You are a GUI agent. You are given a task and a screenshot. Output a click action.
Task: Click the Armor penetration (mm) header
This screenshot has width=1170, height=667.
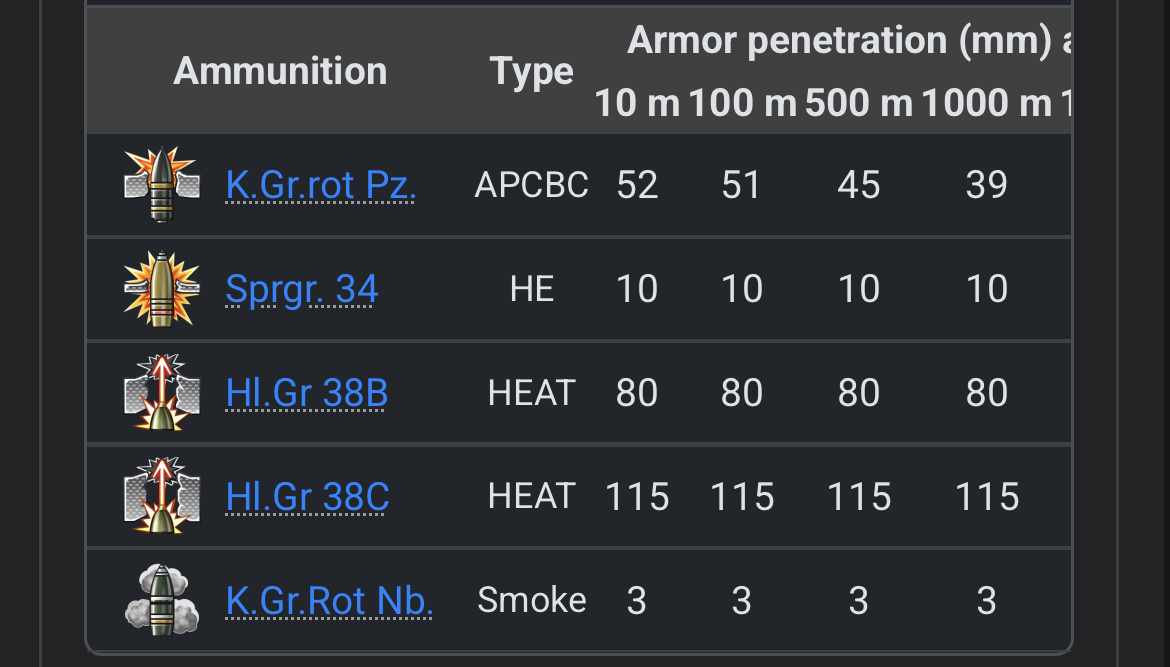[840, 40]
